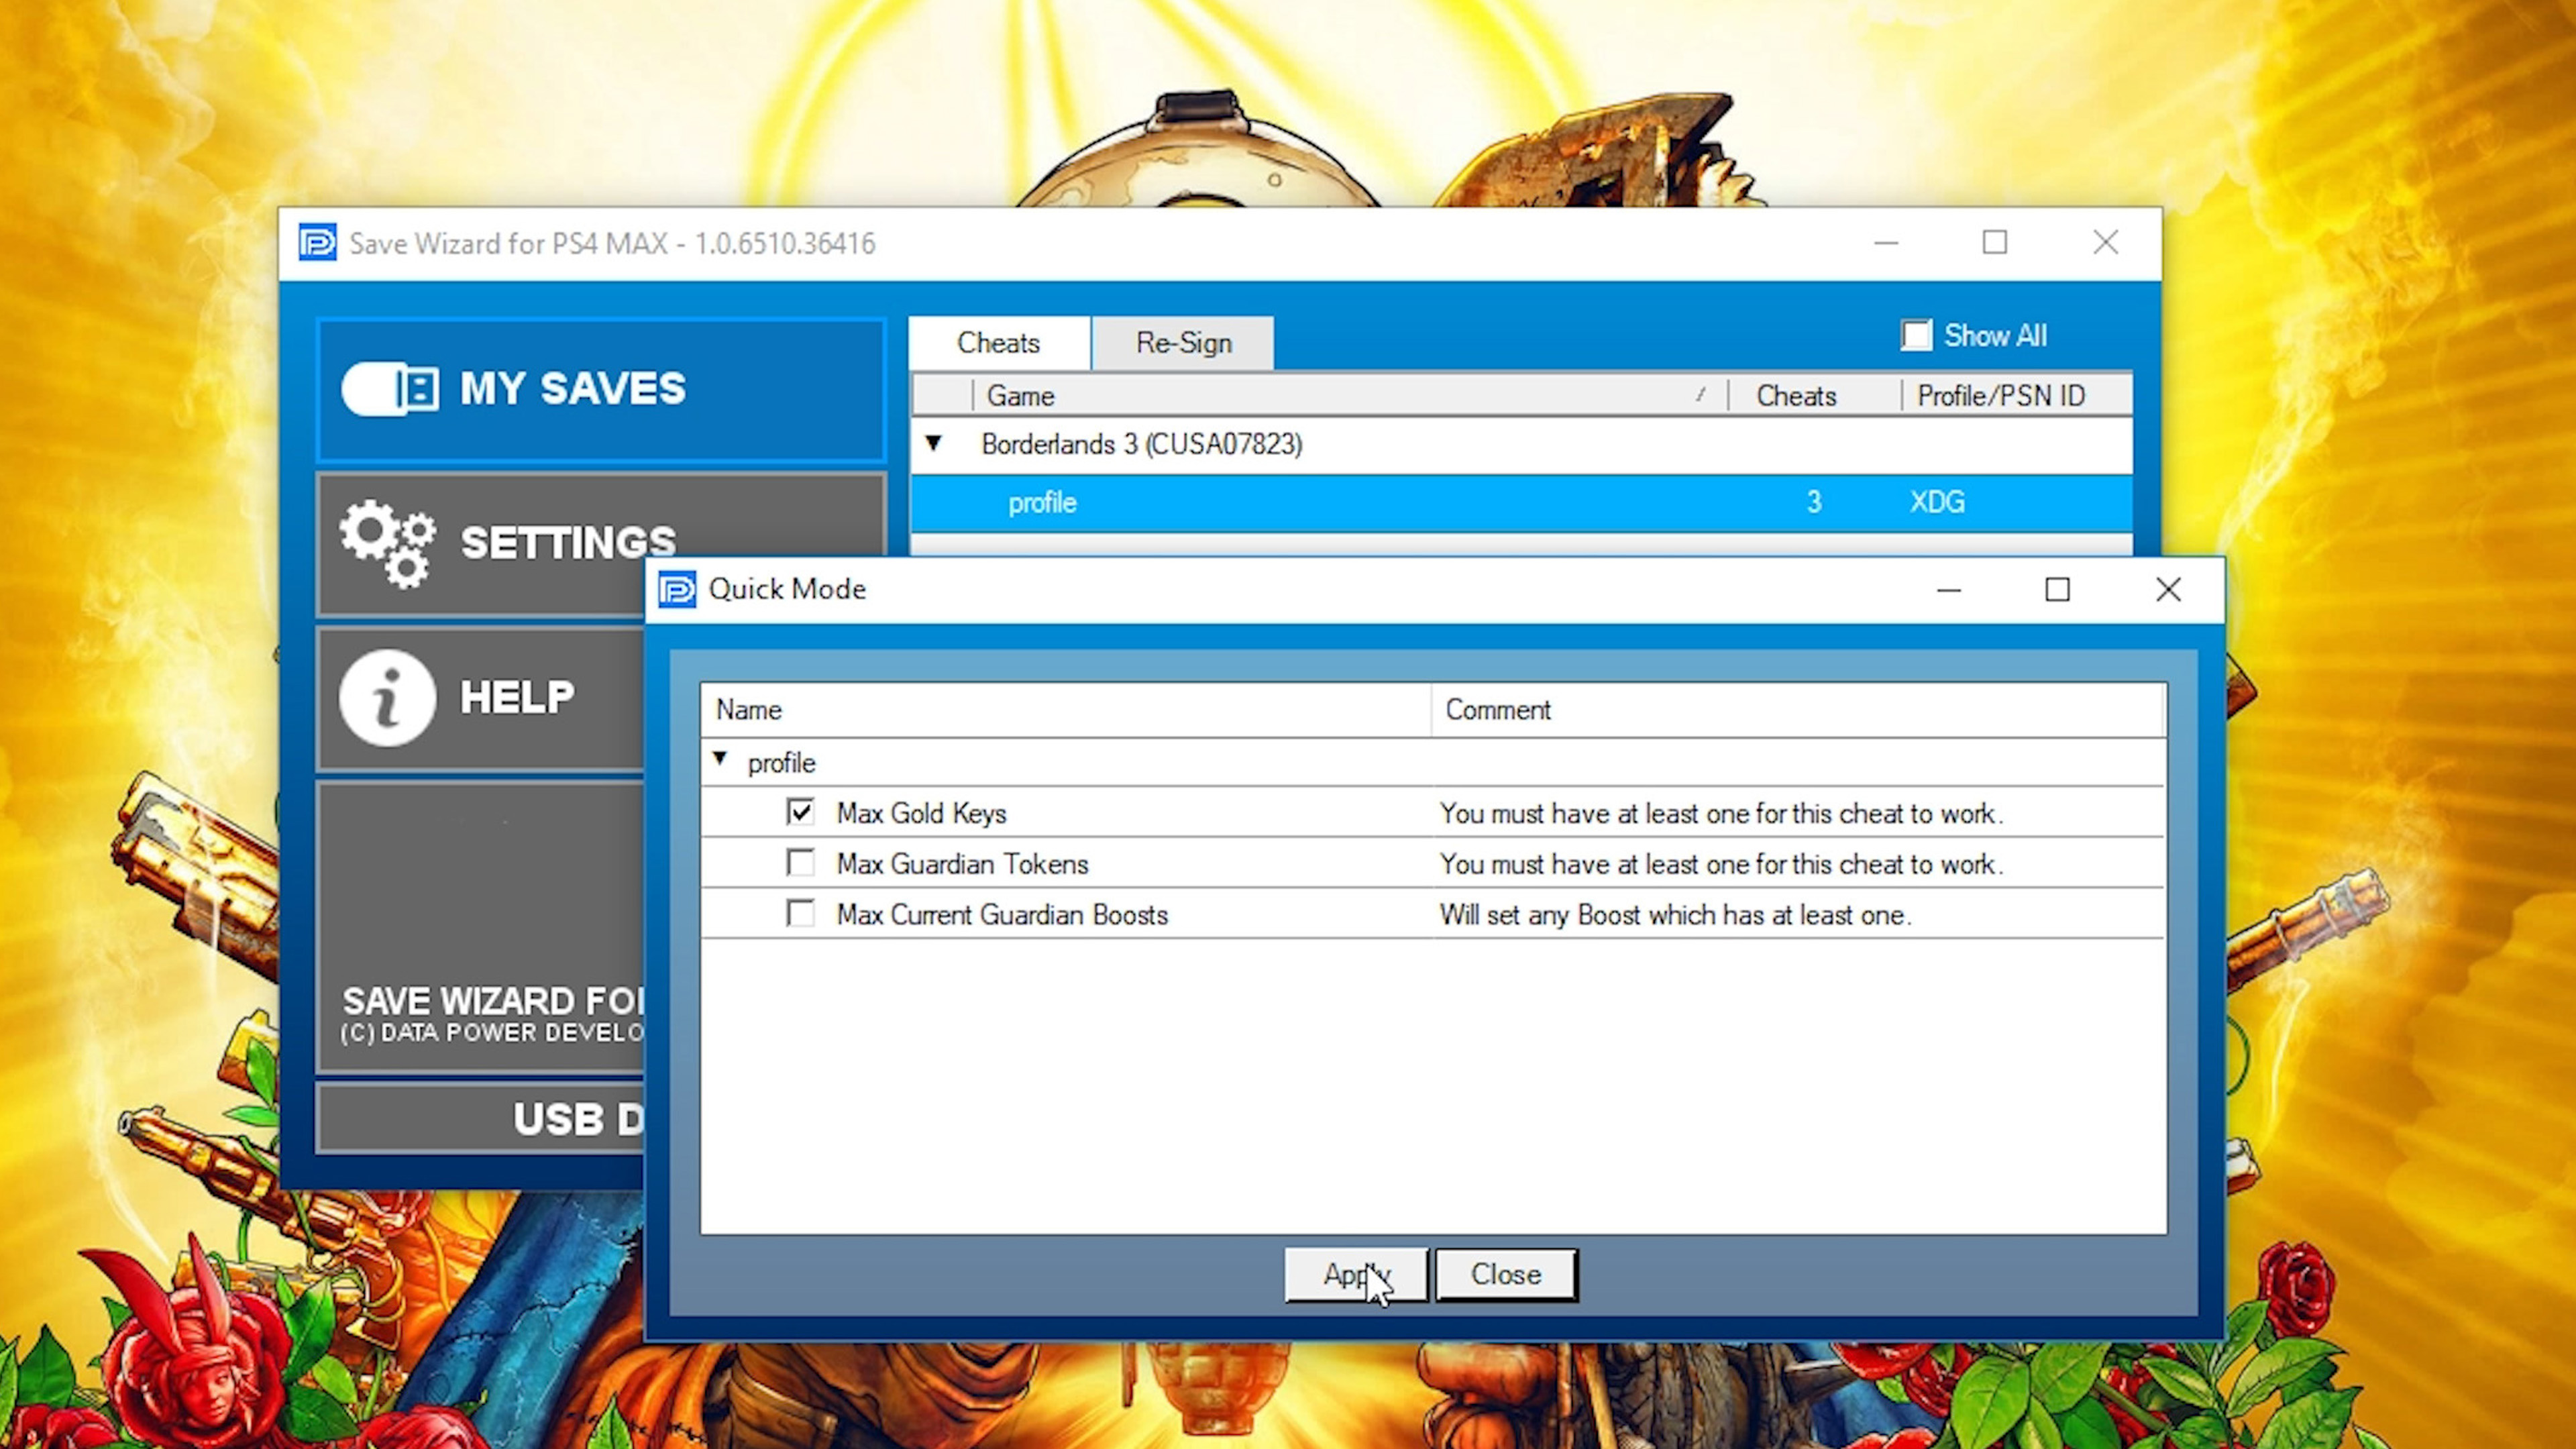This screenshot has height=1449, width=2576.
Task: Click the Max Guardian Tokens label
Action: coord(962,864)
